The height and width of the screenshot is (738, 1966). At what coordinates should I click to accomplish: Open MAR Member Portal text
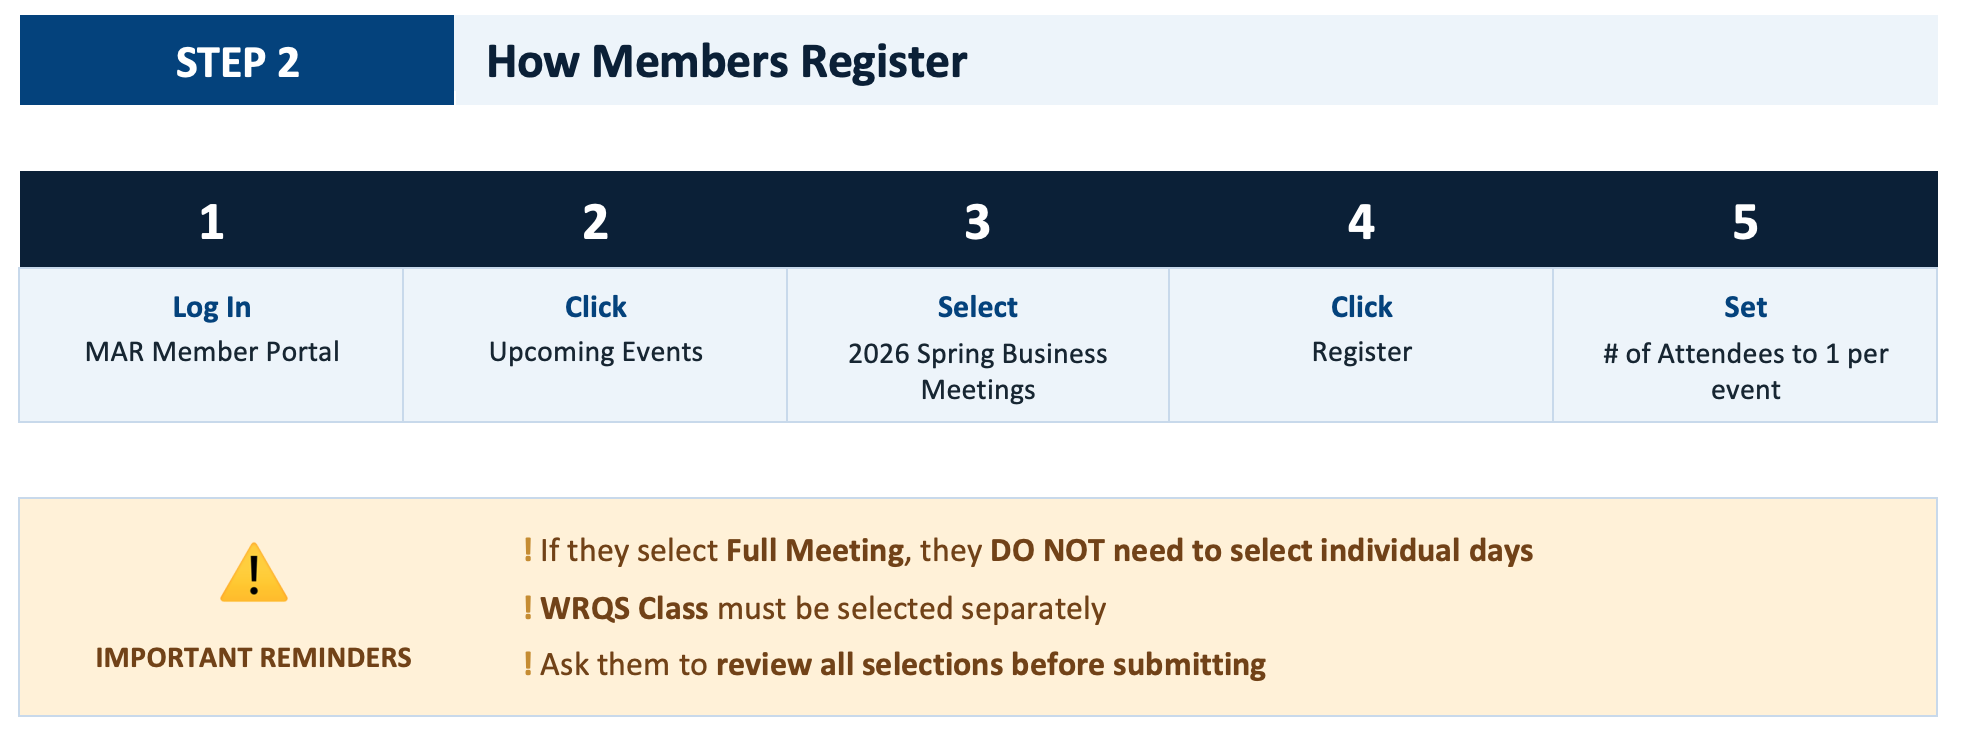coord(212,352)
